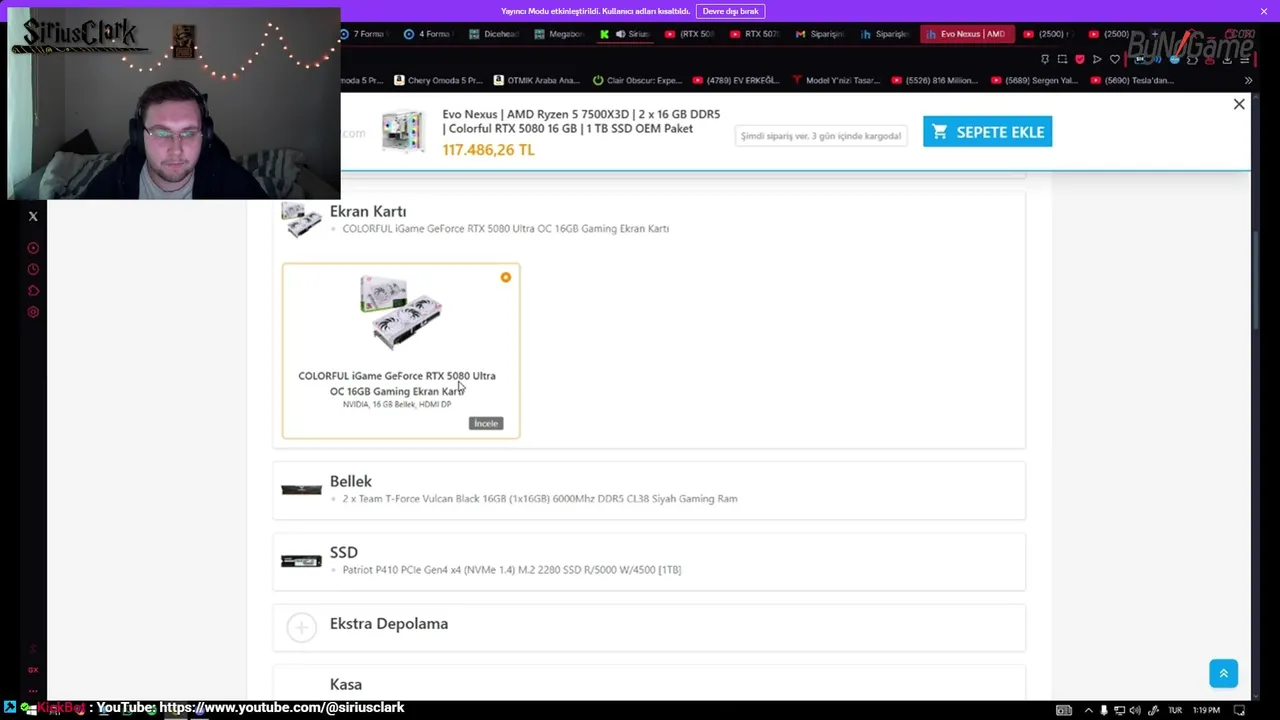Viewport: 1280px width, 720px height.
Task: Open History clock icon in sidebar
Action: 33,269
